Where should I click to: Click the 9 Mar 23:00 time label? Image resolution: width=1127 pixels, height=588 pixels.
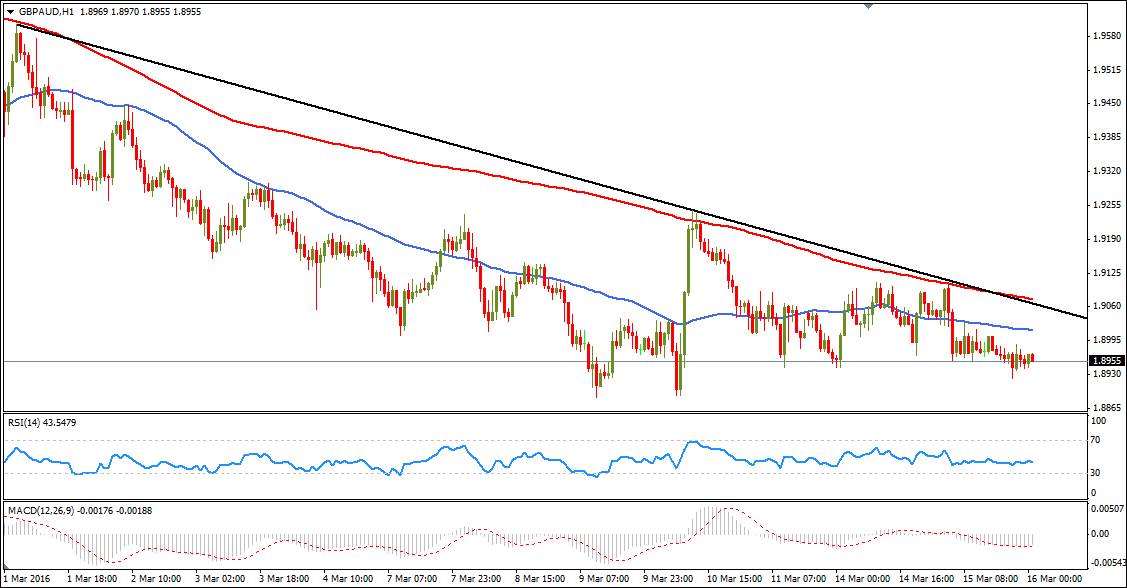tap(668, 579)
